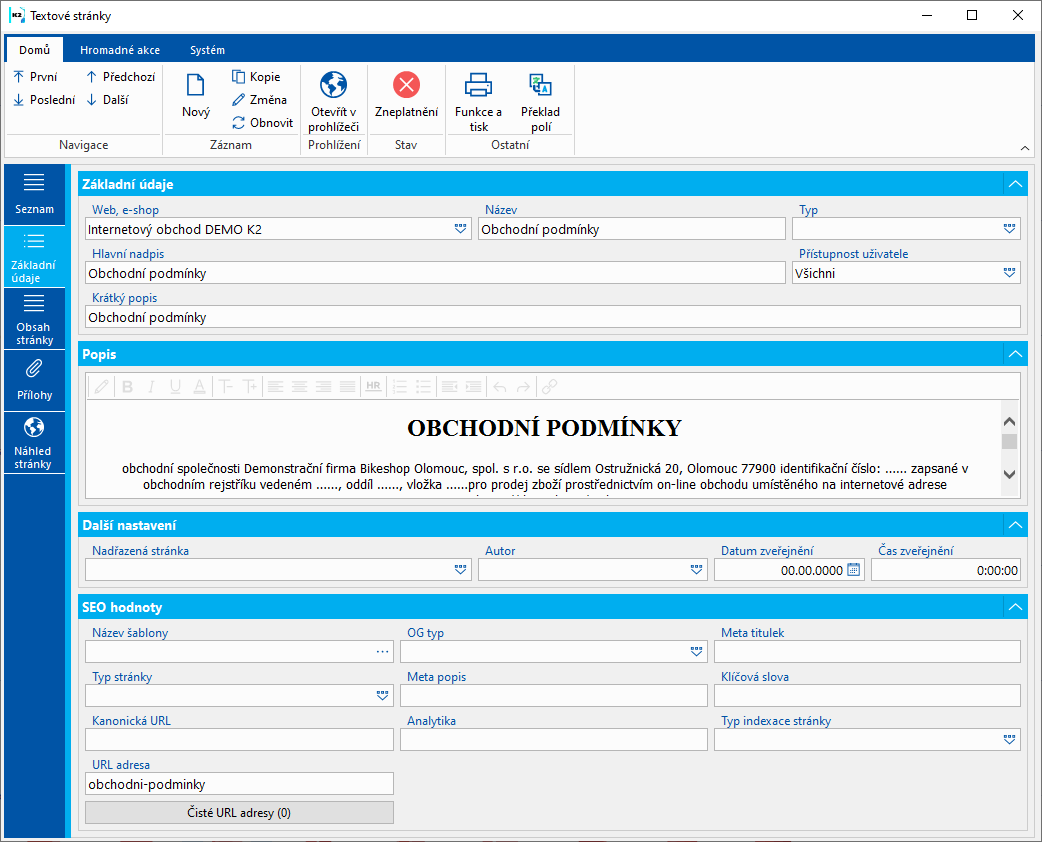The height and width of the screenshot is (842, 1042).
Task: Click into the Meta titulek field
Action: pos(867,652)
